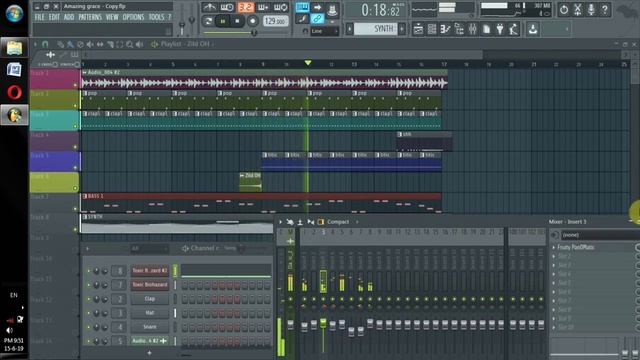Pause playback with the pause button
Image resolution: width=640 pixels, height=360 pixels.
click(x=222, y=21)
